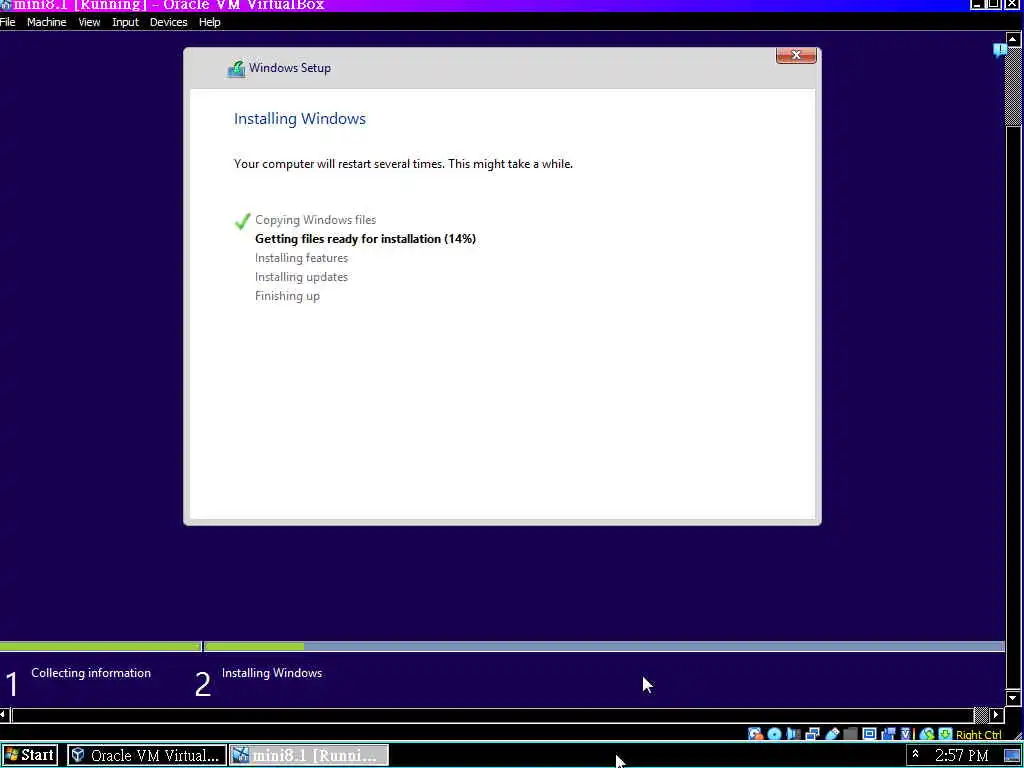Viewport: 1024px width, 768px height.
Task: Click the mouse integration status icon
Action: point(926,734)
